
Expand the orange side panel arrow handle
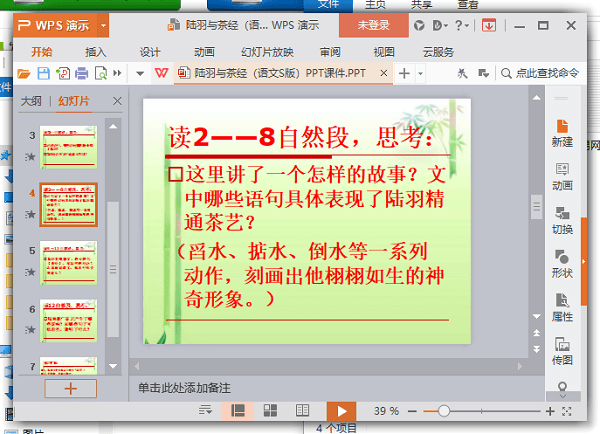point(584,262)
